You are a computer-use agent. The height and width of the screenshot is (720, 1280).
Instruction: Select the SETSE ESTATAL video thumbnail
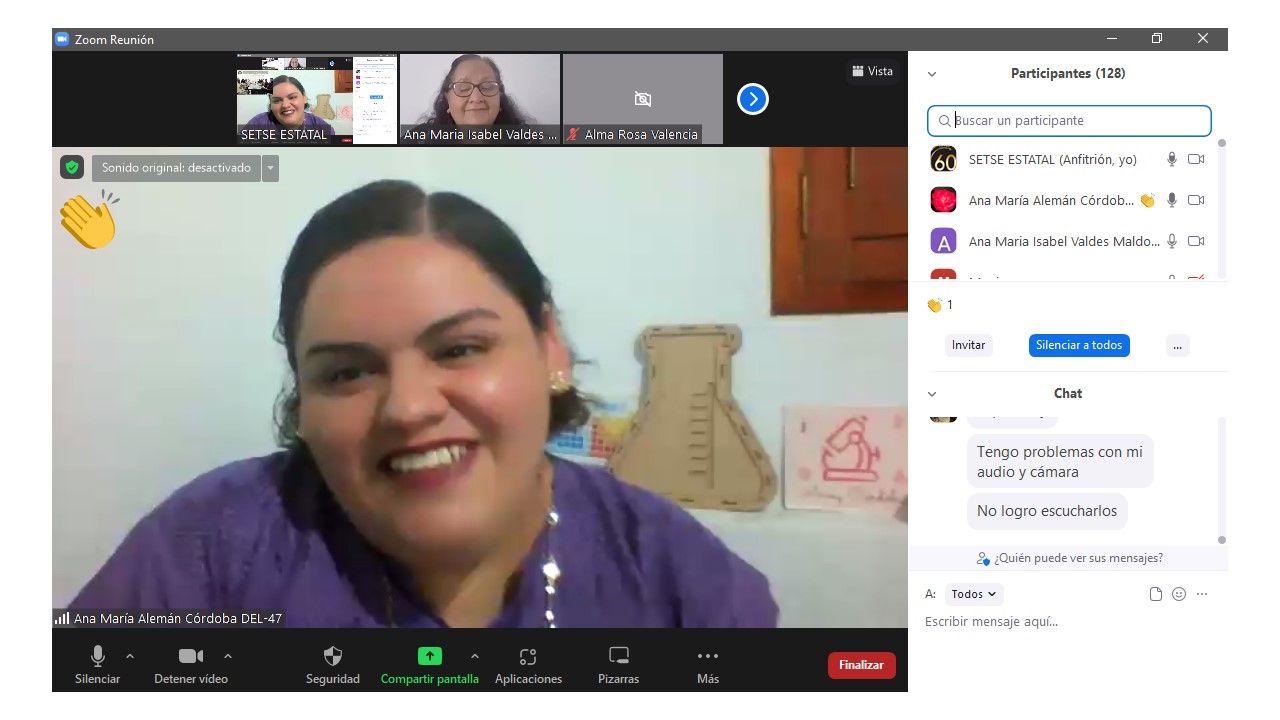[317, 99]
